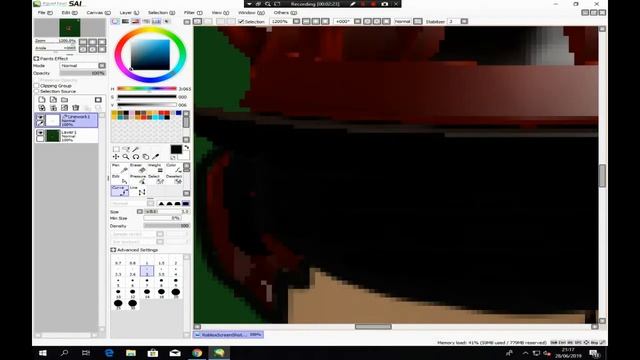Image resolution: width=640 pixels, height=360 pixels.
Task: Create a new linework layer
Action: [53, 100]
